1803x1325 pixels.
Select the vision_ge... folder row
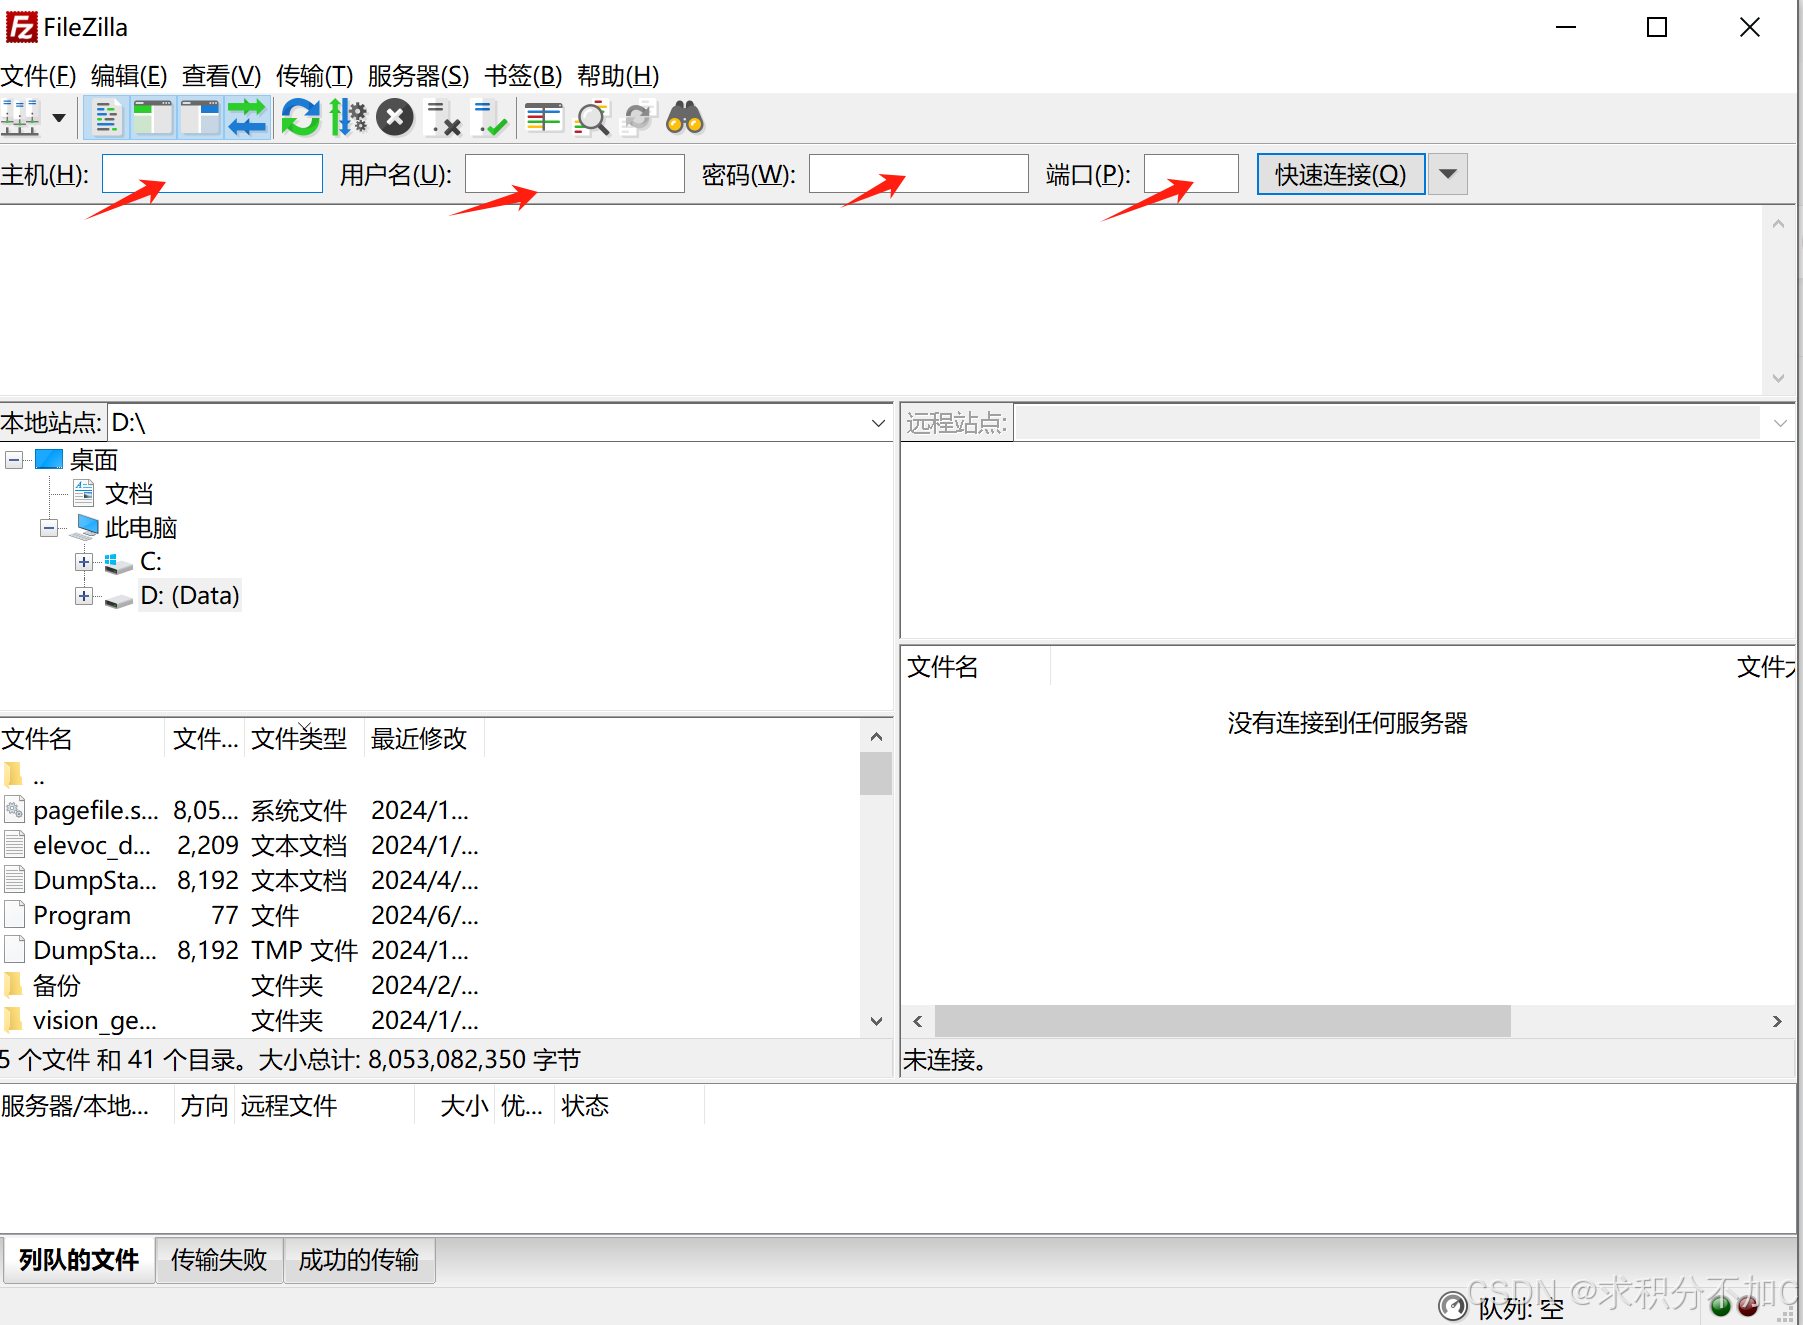(430, 1020)
